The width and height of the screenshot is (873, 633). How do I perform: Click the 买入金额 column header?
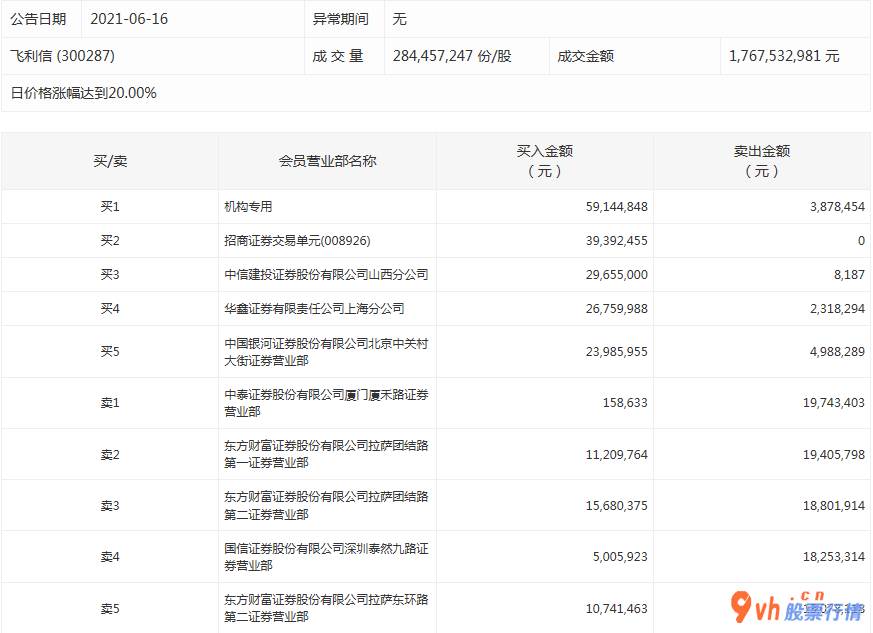tap(545, 161)
